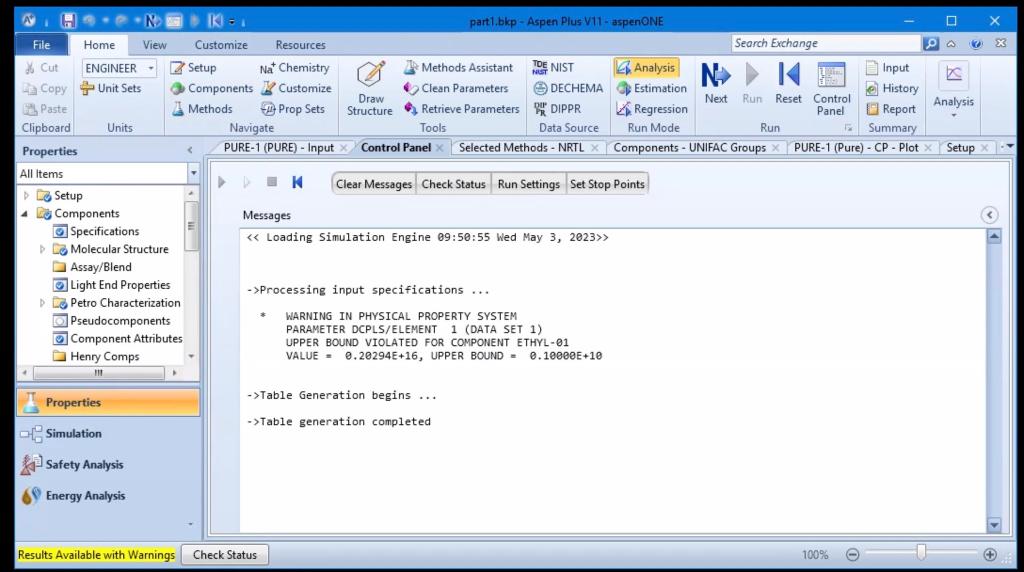Open Run Settings

click(528, 184)
